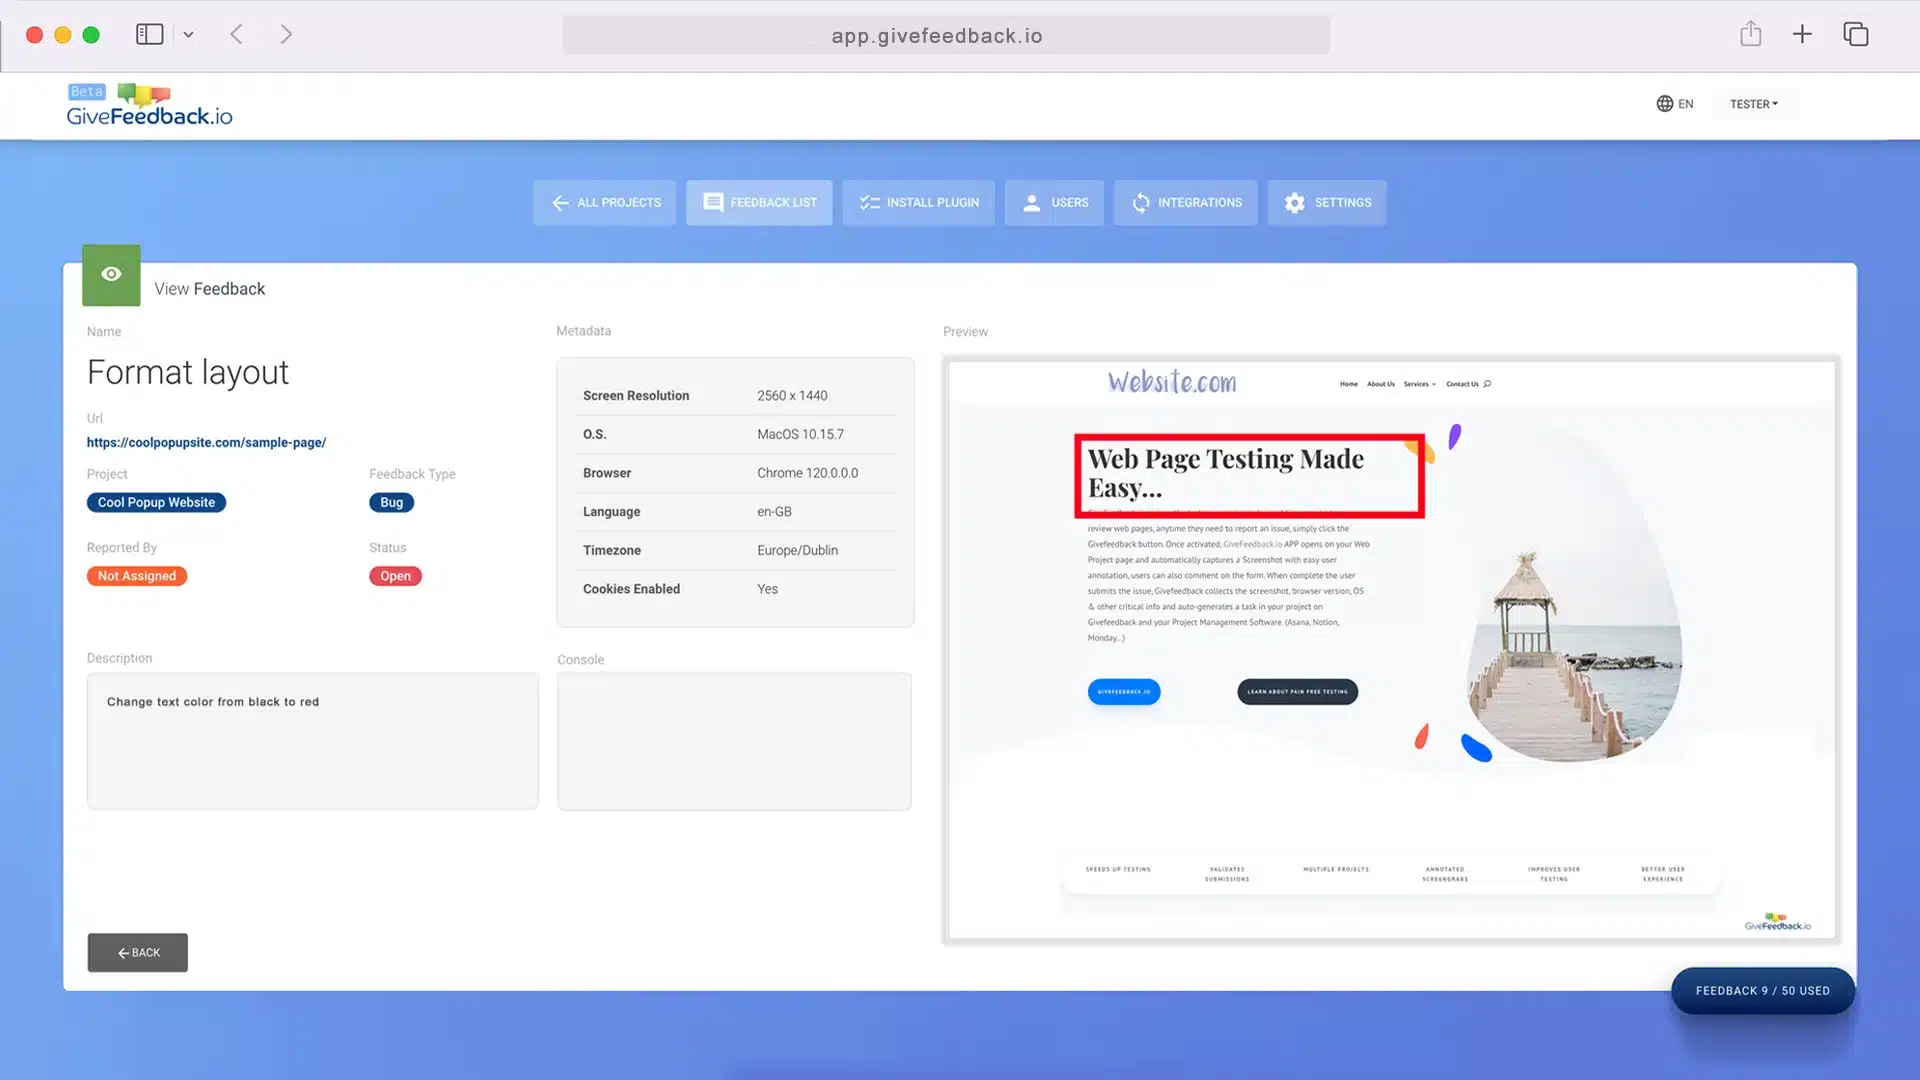
Task: Click the Bug feedback type badge
Action: pos(391,502)
